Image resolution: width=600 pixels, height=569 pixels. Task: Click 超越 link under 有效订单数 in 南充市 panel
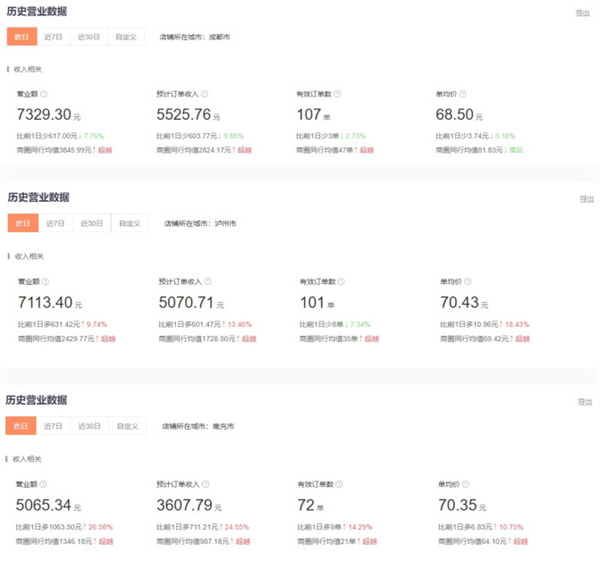[370, 541]
